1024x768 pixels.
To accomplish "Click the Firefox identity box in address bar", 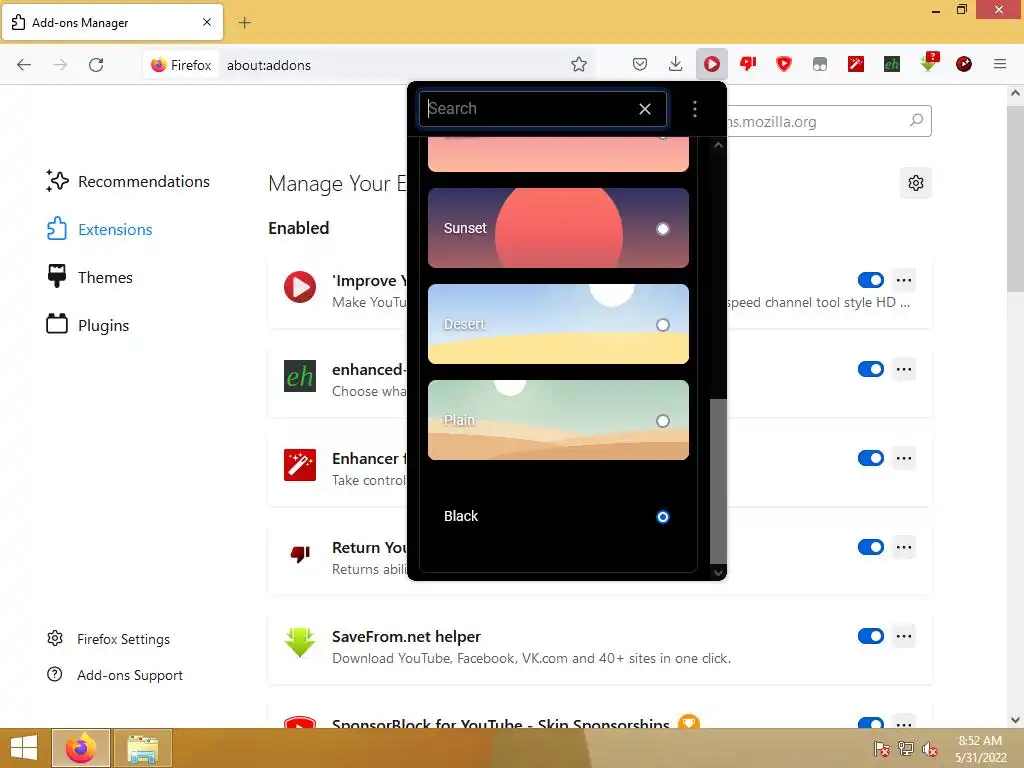I will coord(181,65).
